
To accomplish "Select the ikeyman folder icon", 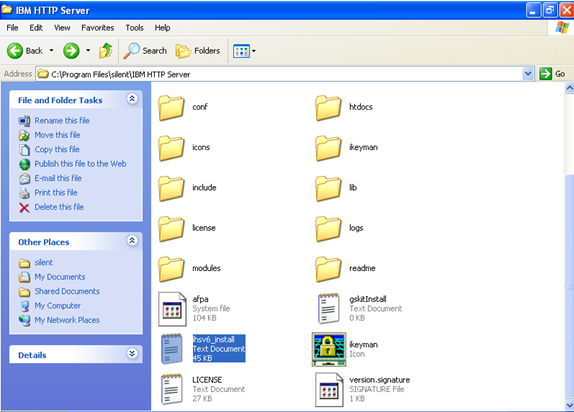I will 328,148.
